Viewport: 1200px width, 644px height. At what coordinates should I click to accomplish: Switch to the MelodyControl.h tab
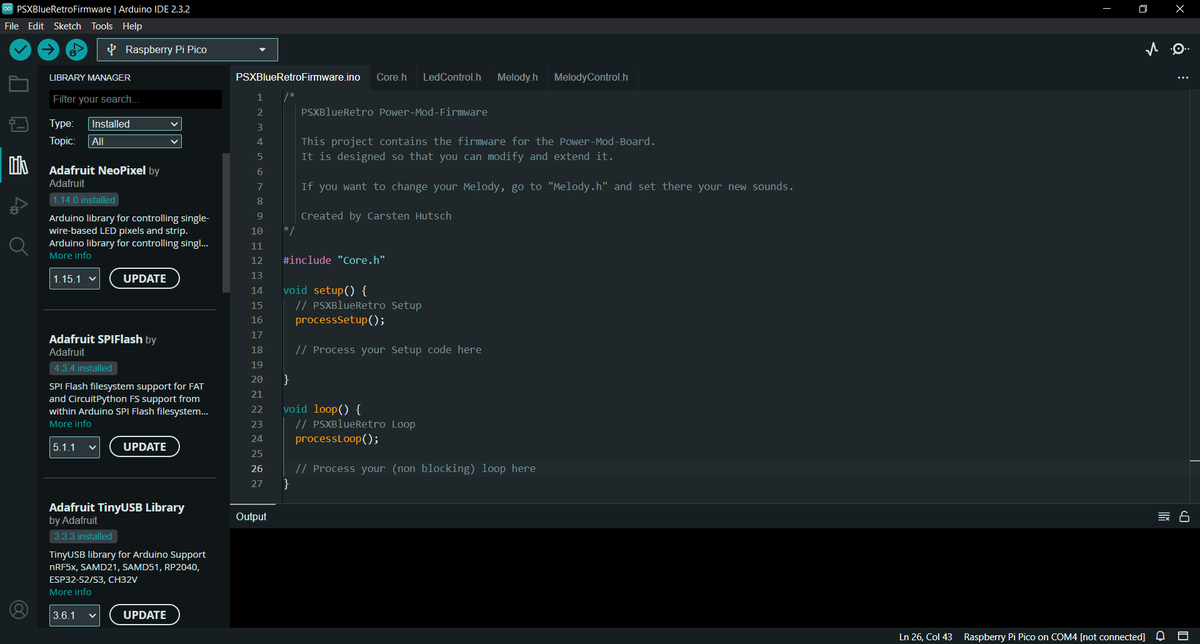click(591, 77)
